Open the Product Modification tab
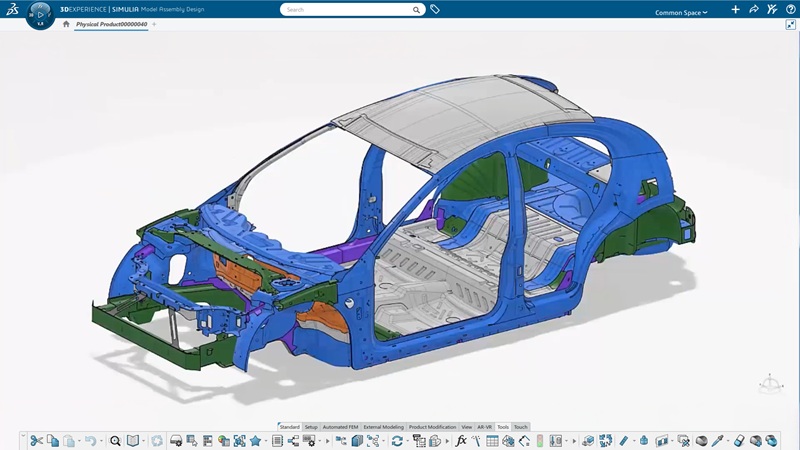800x450 pixels. tap(432, 427)
